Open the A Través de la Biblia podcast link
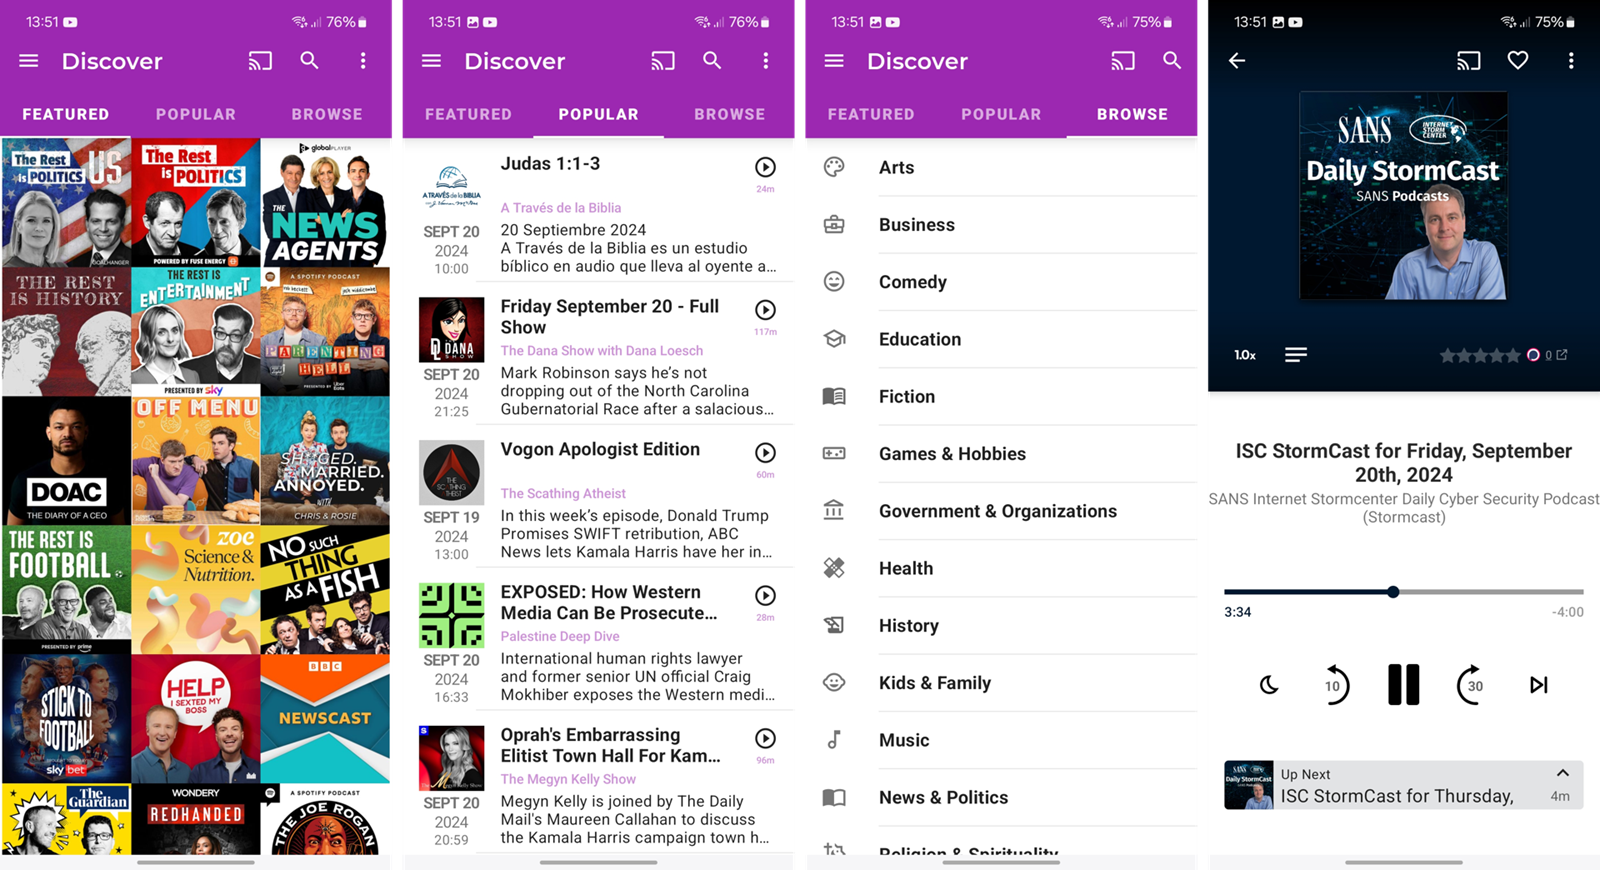The width and height of the screenshot is (1600, 870). (561, 208)
